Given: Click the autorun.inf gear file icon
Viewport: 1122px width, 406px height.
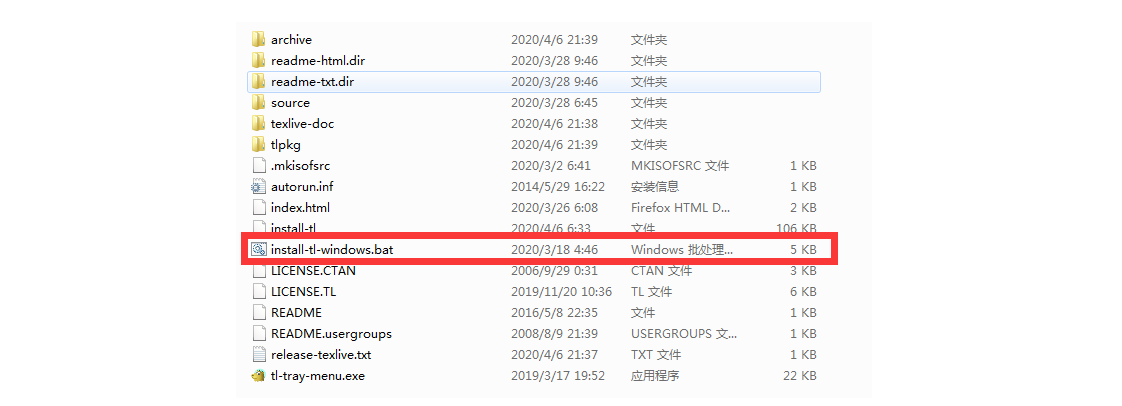Looking at the screenshot, I should click(x=258, y=187).
